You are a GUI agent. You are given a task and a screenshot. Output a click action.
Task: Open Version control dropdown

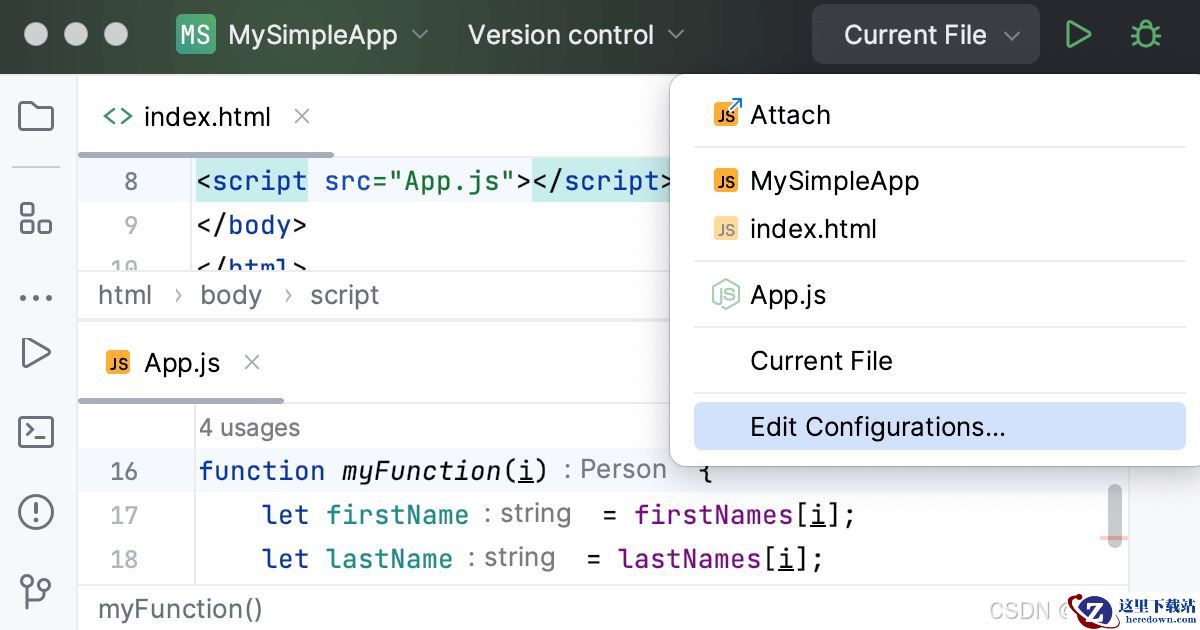tap(576, 35)
